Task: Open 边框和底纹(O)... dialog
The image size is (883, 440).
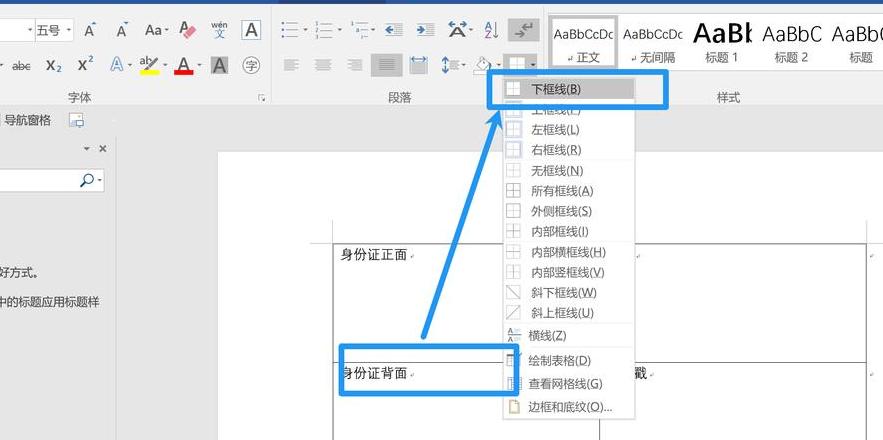Action: [x=568, y=407]
